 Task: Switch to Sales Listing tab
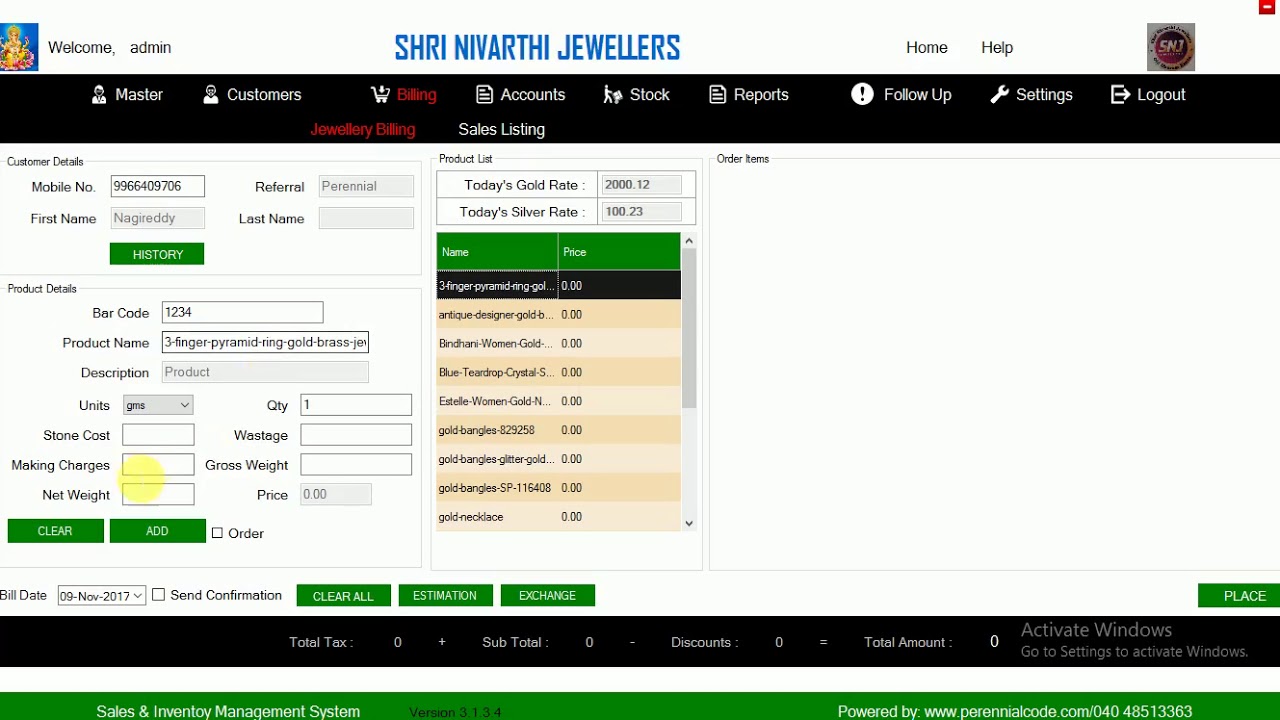tap(501, 130)
